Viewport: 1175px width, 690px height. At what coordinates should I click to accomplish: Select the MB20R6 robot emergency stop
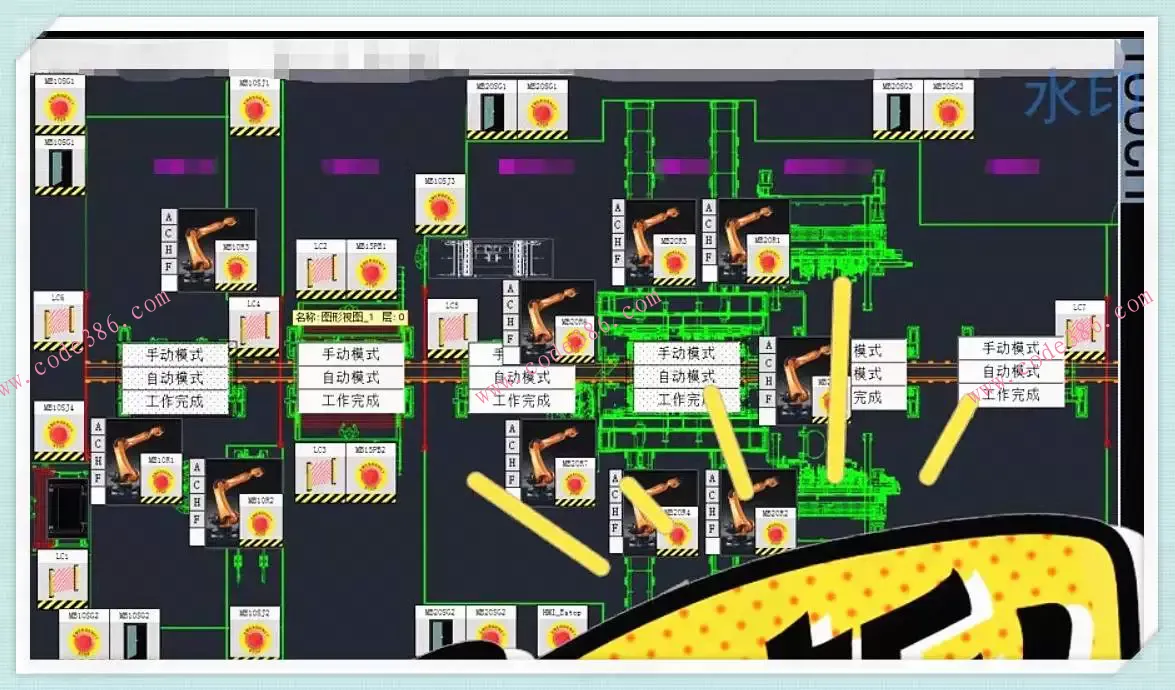574,340
